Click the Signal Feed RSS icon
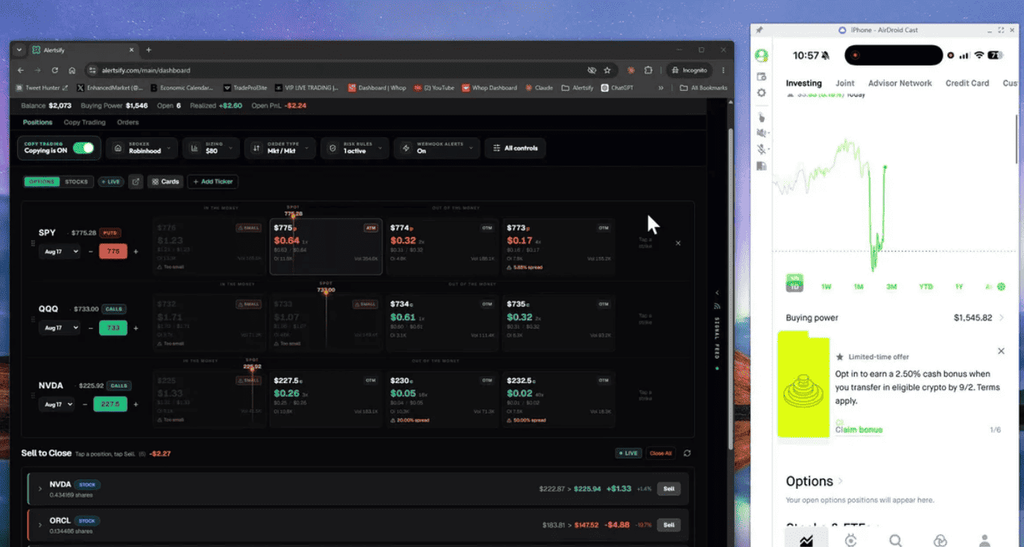Viewport: 1024px width, 547px height. pyautogui.click(x=717, y=305)
